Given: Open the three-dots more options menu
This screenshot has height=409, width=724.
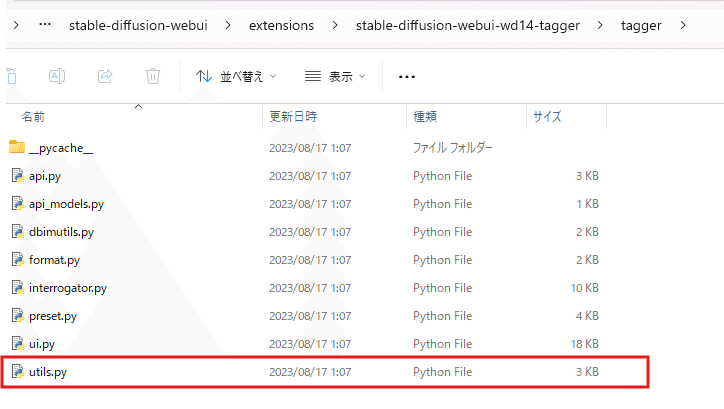Looking at the screenshot, I should click(x=406, y=76).
